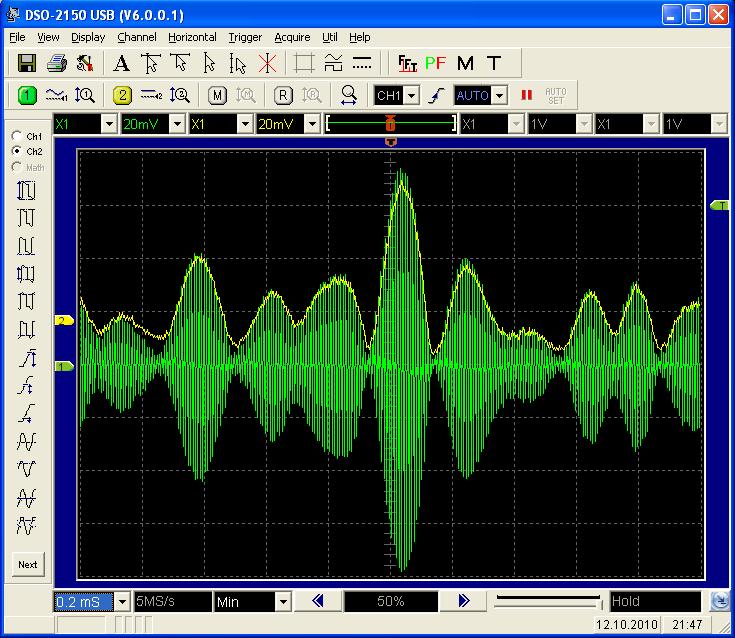The height and width of the screenshot is (638, 735).
Task: Open the Acquire menu
Action: (x=292, y=37)
